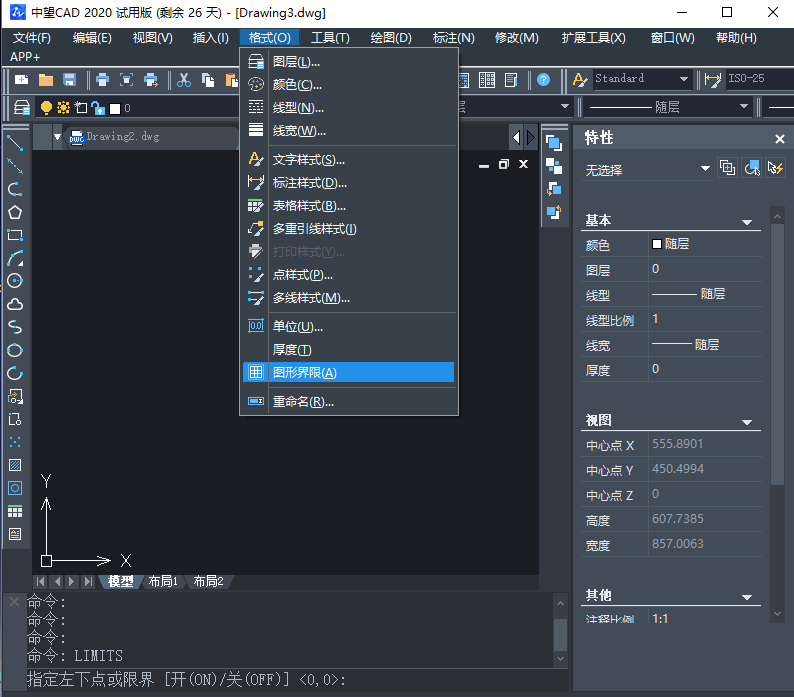Switch to the 布局1 layout tab

pos(162,581)
